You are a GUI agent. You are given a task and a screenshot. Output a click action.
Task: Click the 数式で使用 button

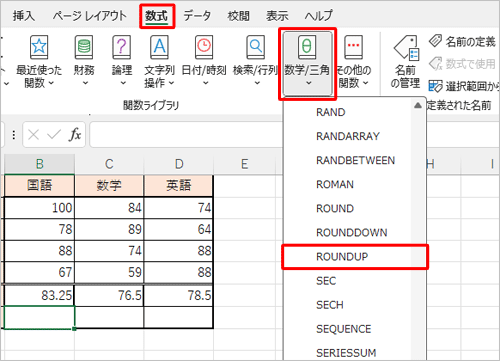(x=462, y=64)
